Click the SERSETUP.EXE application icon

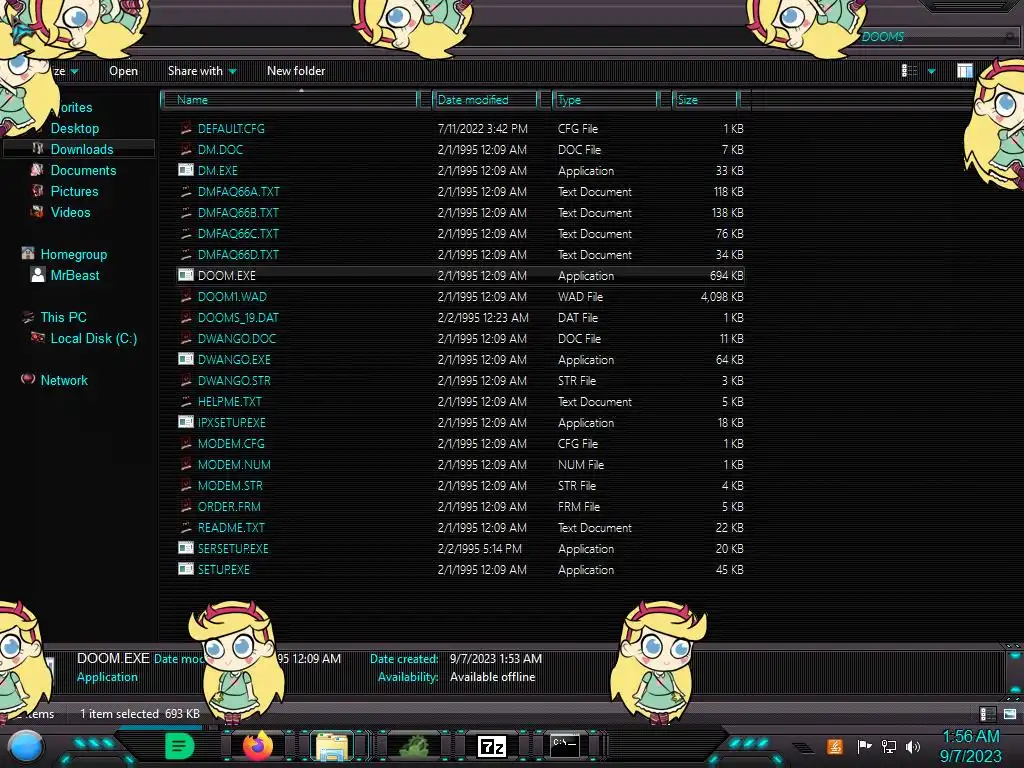(186, 548)
